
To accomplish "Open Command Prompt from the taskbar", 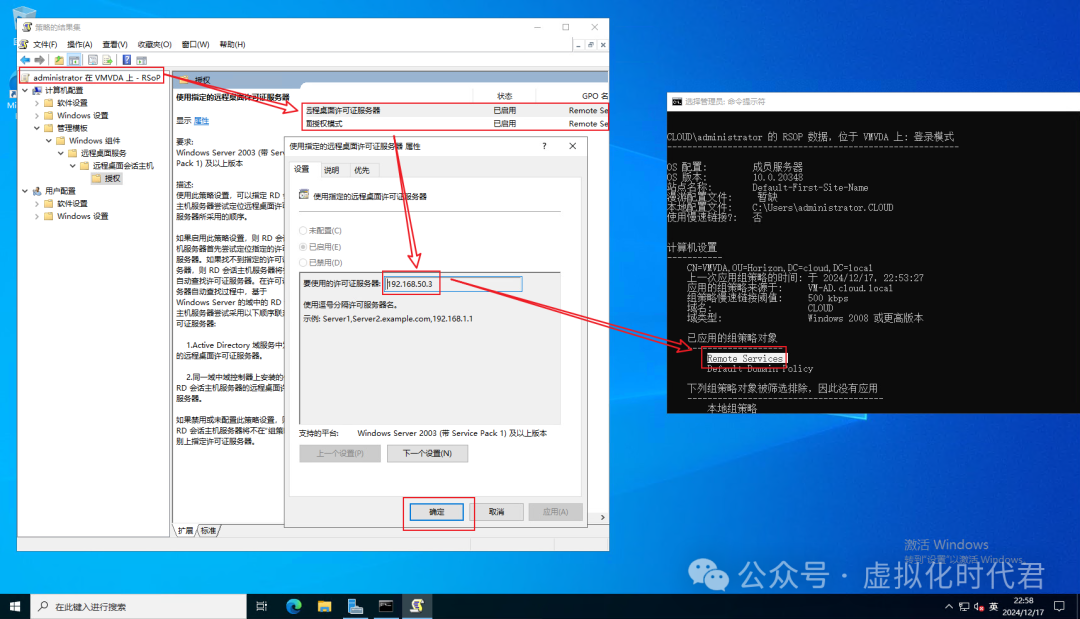I will (385, 606).
